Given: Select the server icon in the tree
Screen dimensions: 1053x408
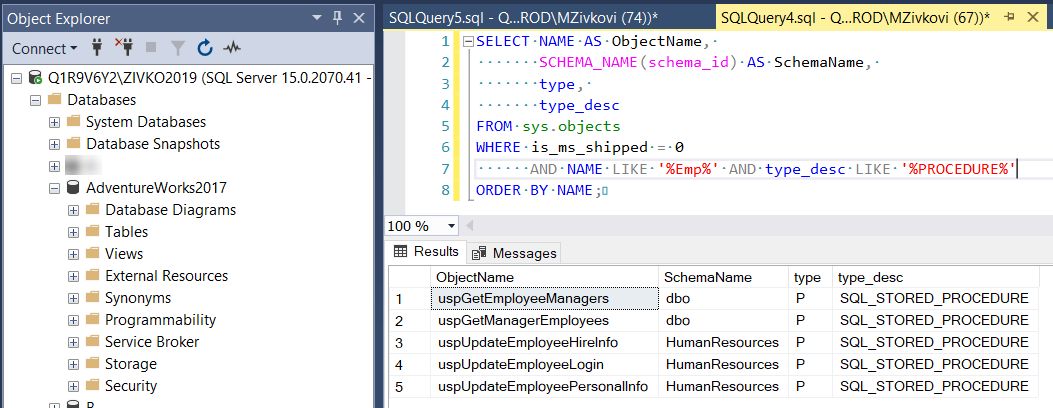Looking at the screenshot, I should (x=36, y=79).
